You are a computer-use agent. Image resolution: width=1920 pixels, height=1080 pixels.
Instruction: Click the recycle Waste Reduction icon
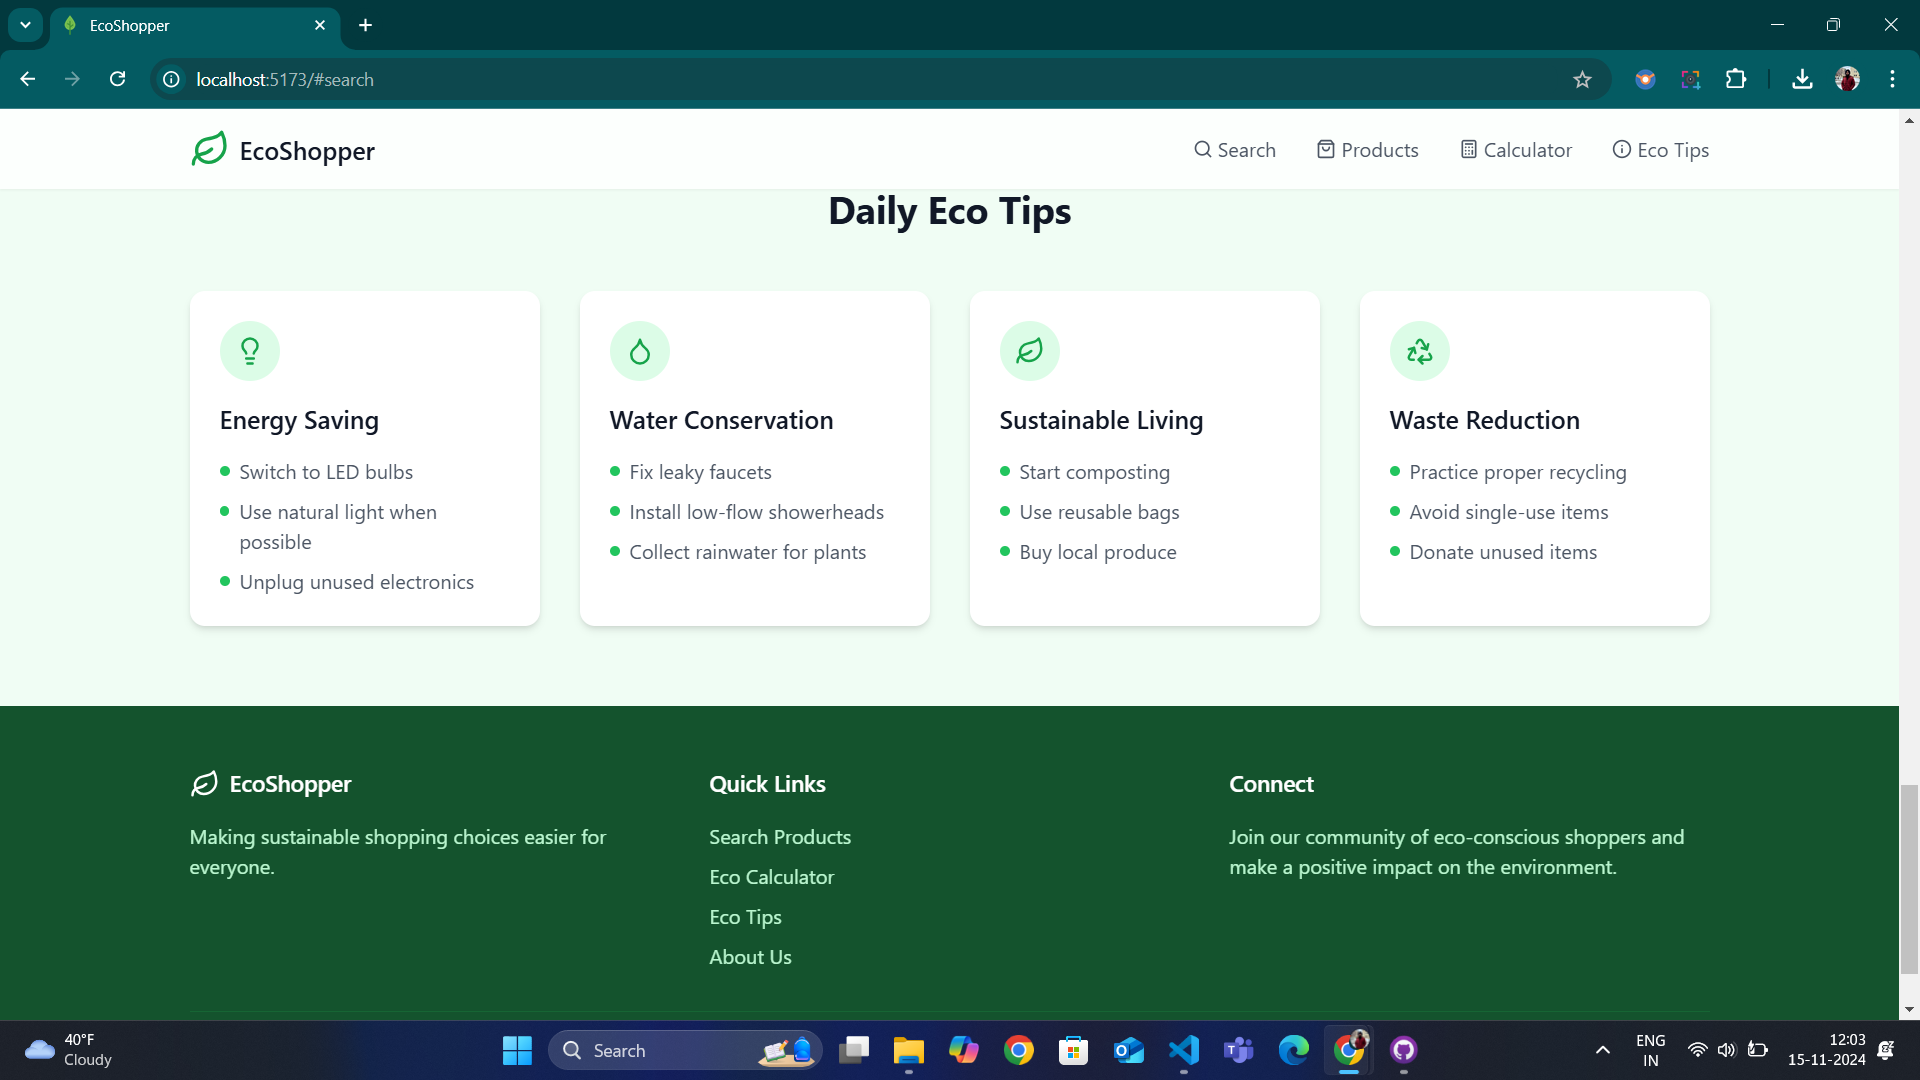click(1420, 351)
